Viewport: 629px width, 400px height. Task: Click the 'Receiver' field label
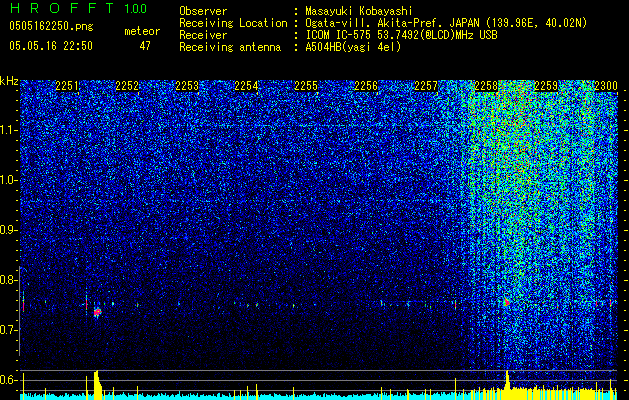tap(203, 35)
